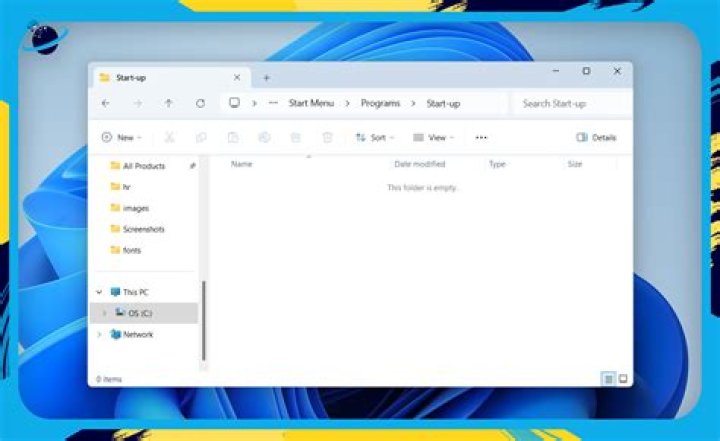Go up one folder level
The image size is (720, 441).
coord(169,103)
